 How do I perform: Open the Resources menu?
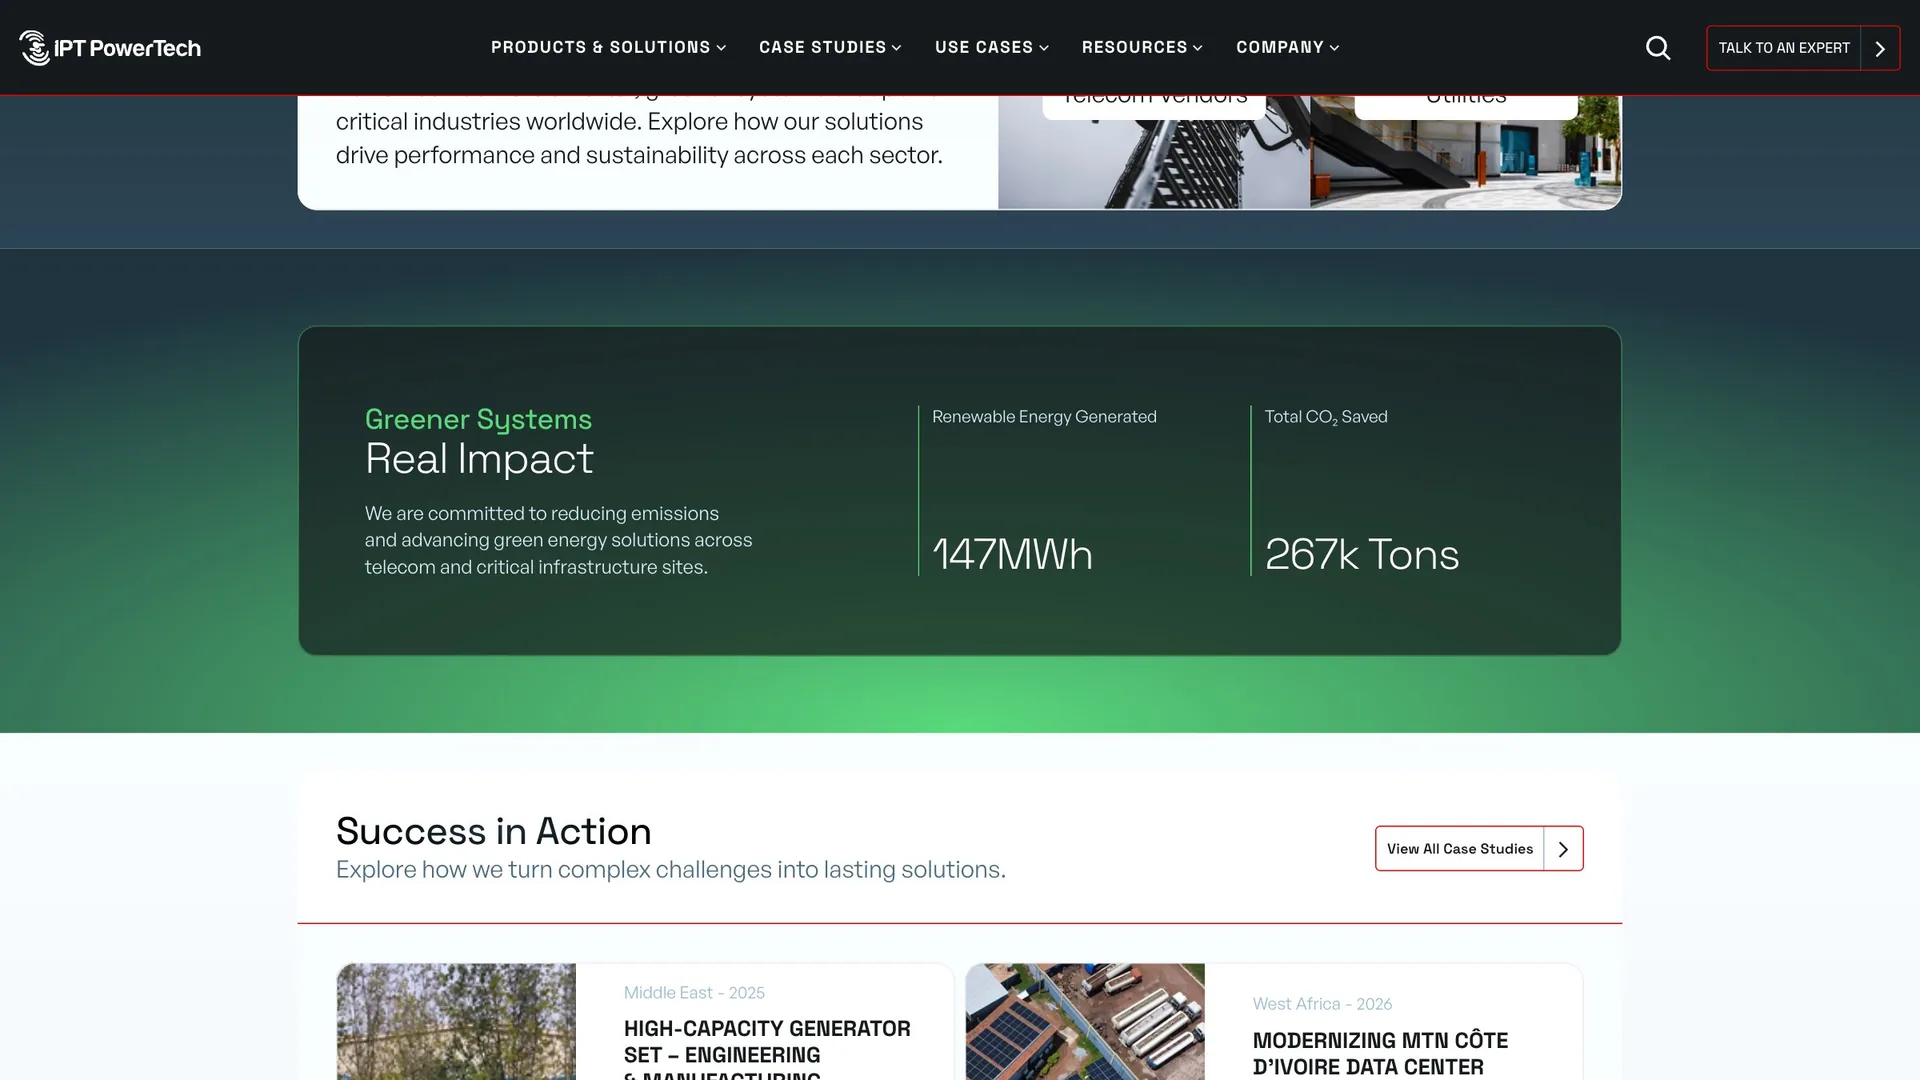(x=1142, y=47)
